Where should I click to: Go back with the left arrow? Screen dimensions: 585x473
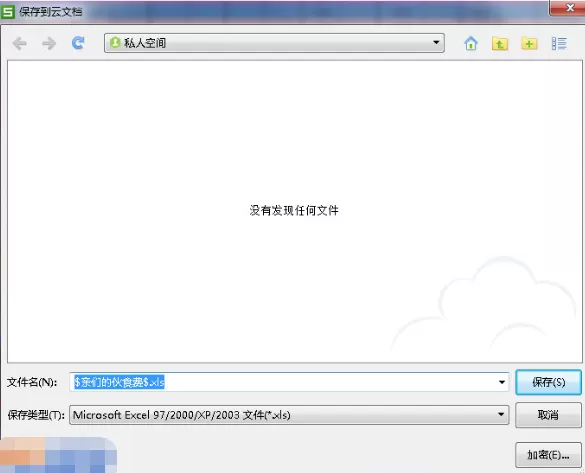[x=19, y=43]
